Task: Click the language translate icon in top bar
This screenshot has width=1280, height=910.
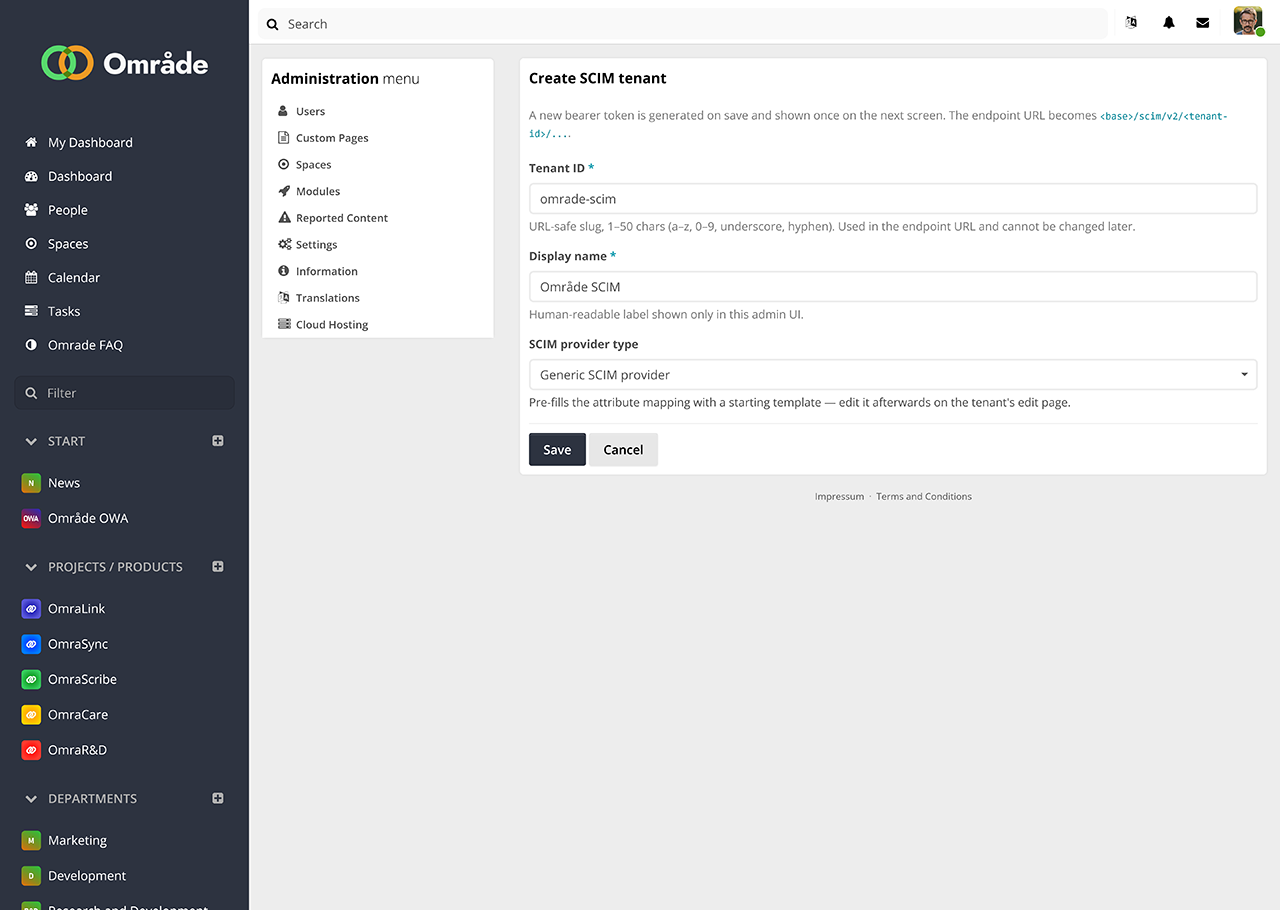Action: pos(1131,23)
